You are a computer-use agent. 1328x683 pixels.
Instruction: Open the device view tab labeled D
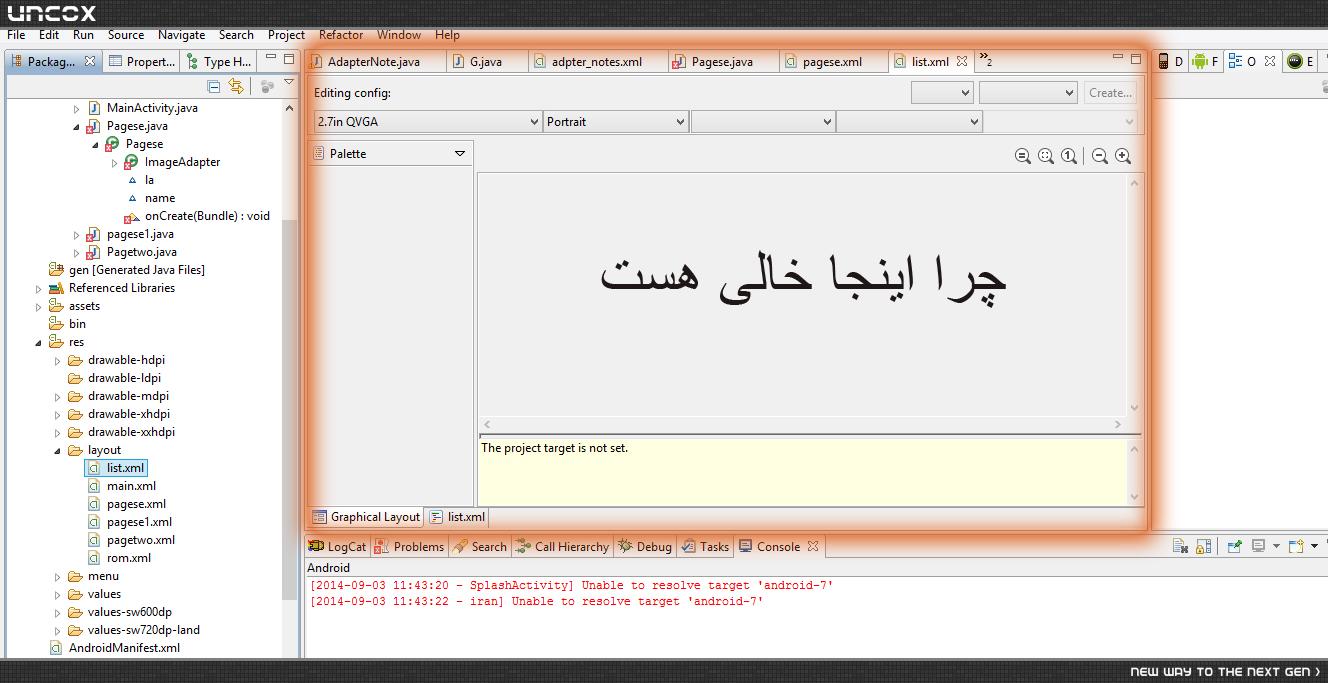click(x=1170, y=62)
